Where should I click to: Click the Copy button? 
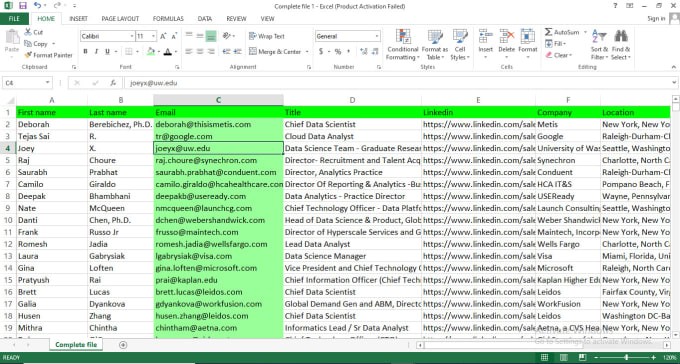[x=36, y=44]
